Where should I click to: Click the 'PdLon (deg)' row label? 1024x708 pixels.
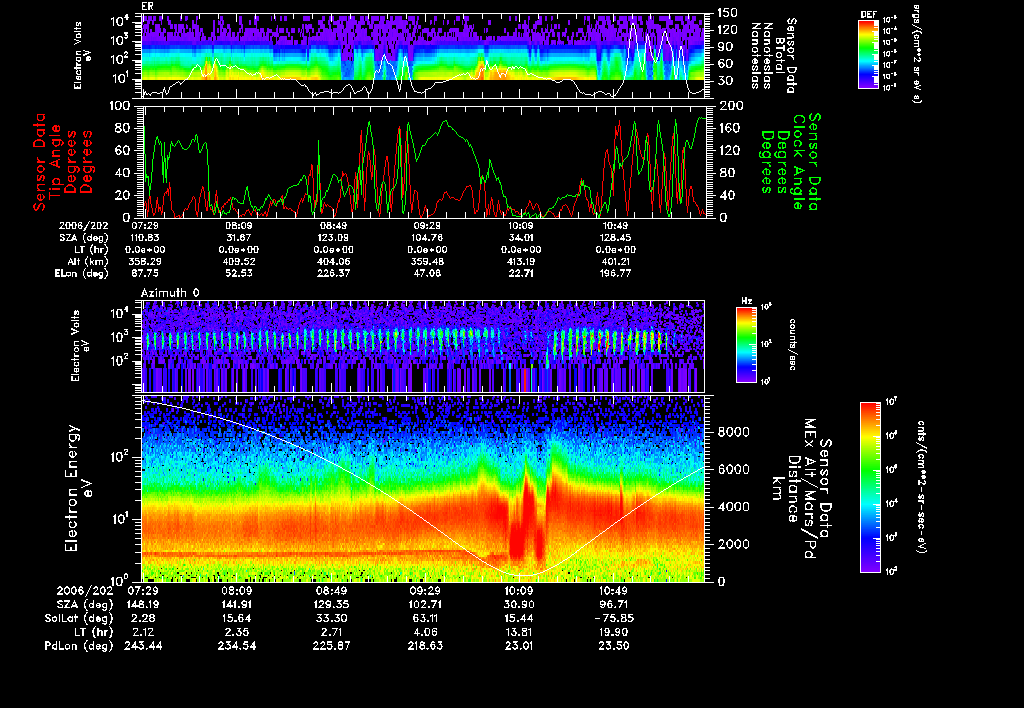(x=78, y=645)
